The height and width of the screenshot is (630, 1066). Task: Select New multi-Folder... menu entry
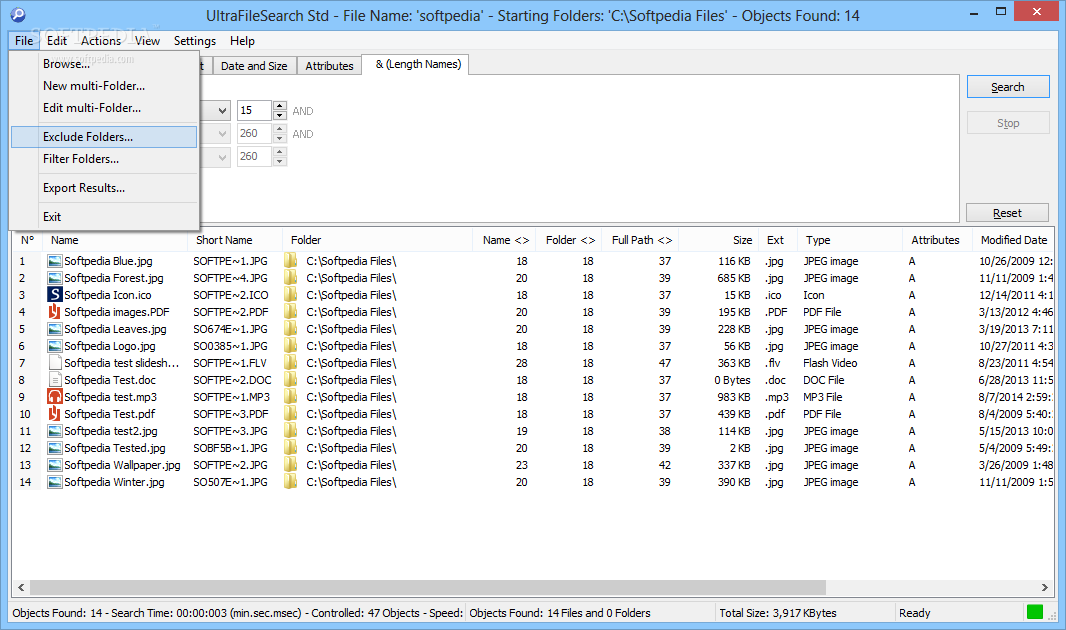click(104, 86)
